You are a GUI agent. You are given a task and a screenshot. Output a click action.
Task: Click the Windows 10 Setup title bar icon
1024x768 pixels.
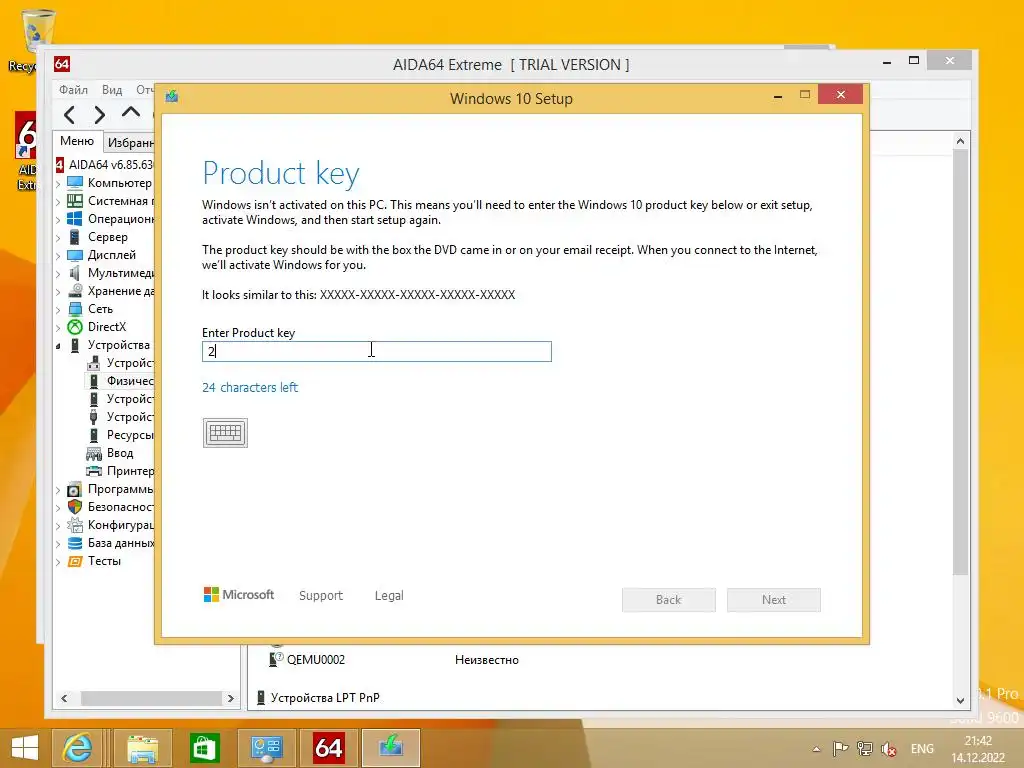[x=172, y=97]
